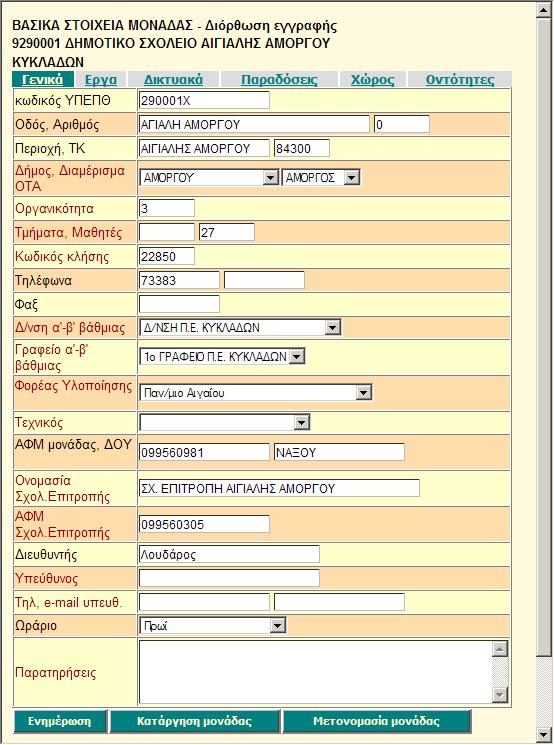This screenshot has height=745, width=554.
Task: Click the page scrollbar down arrow
Action: (x=544, y=734)
